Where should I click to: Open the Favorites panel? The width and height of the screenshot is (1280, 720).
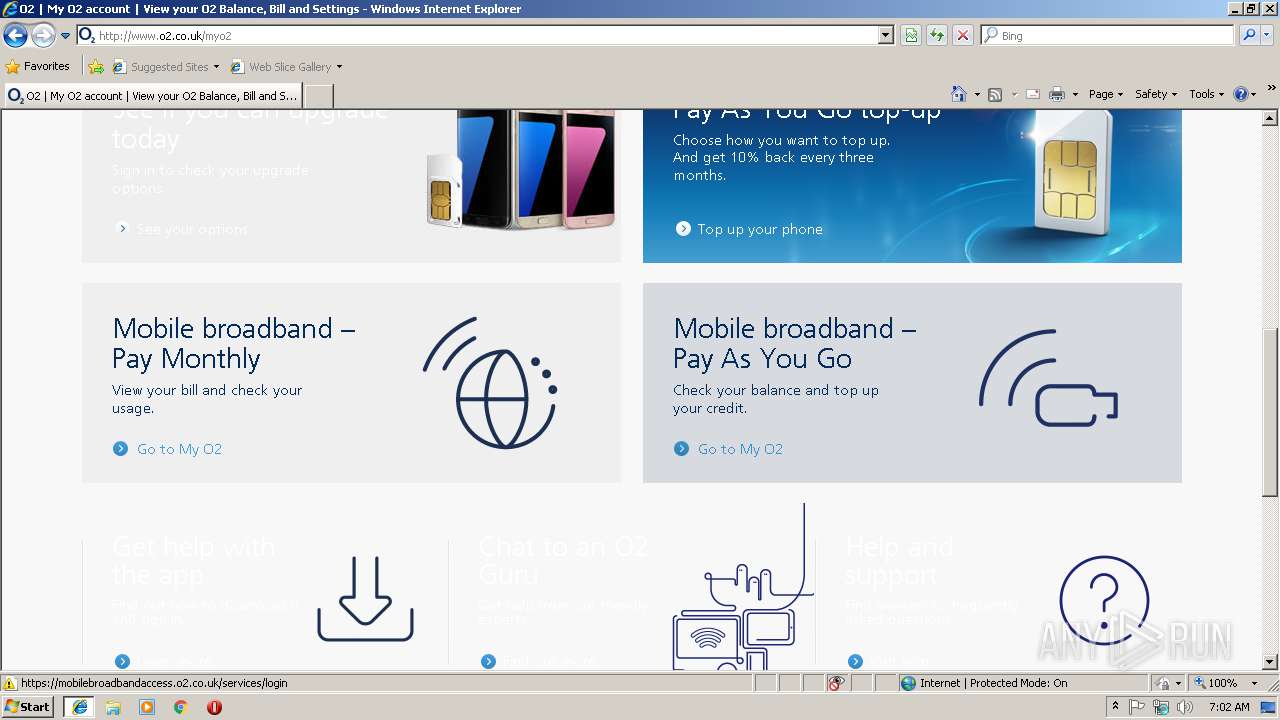tap(38, 67)
